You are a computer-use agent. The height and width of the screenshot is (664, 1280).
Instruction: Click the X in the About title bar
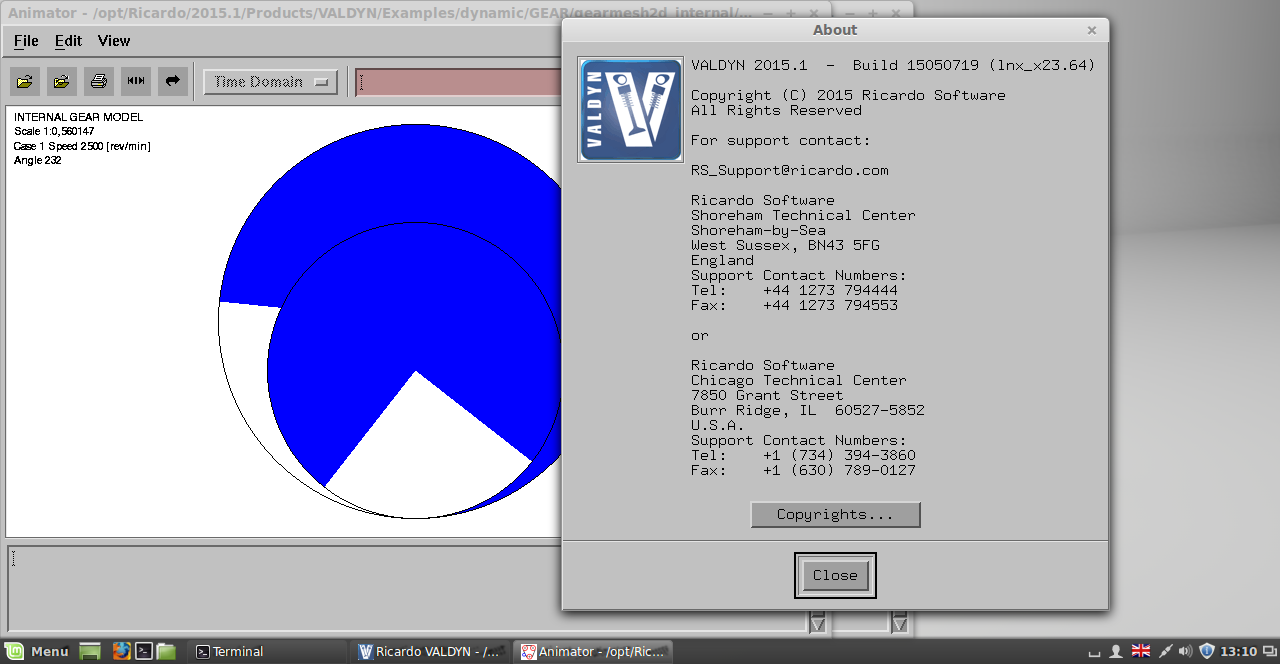pos(1092,30)
